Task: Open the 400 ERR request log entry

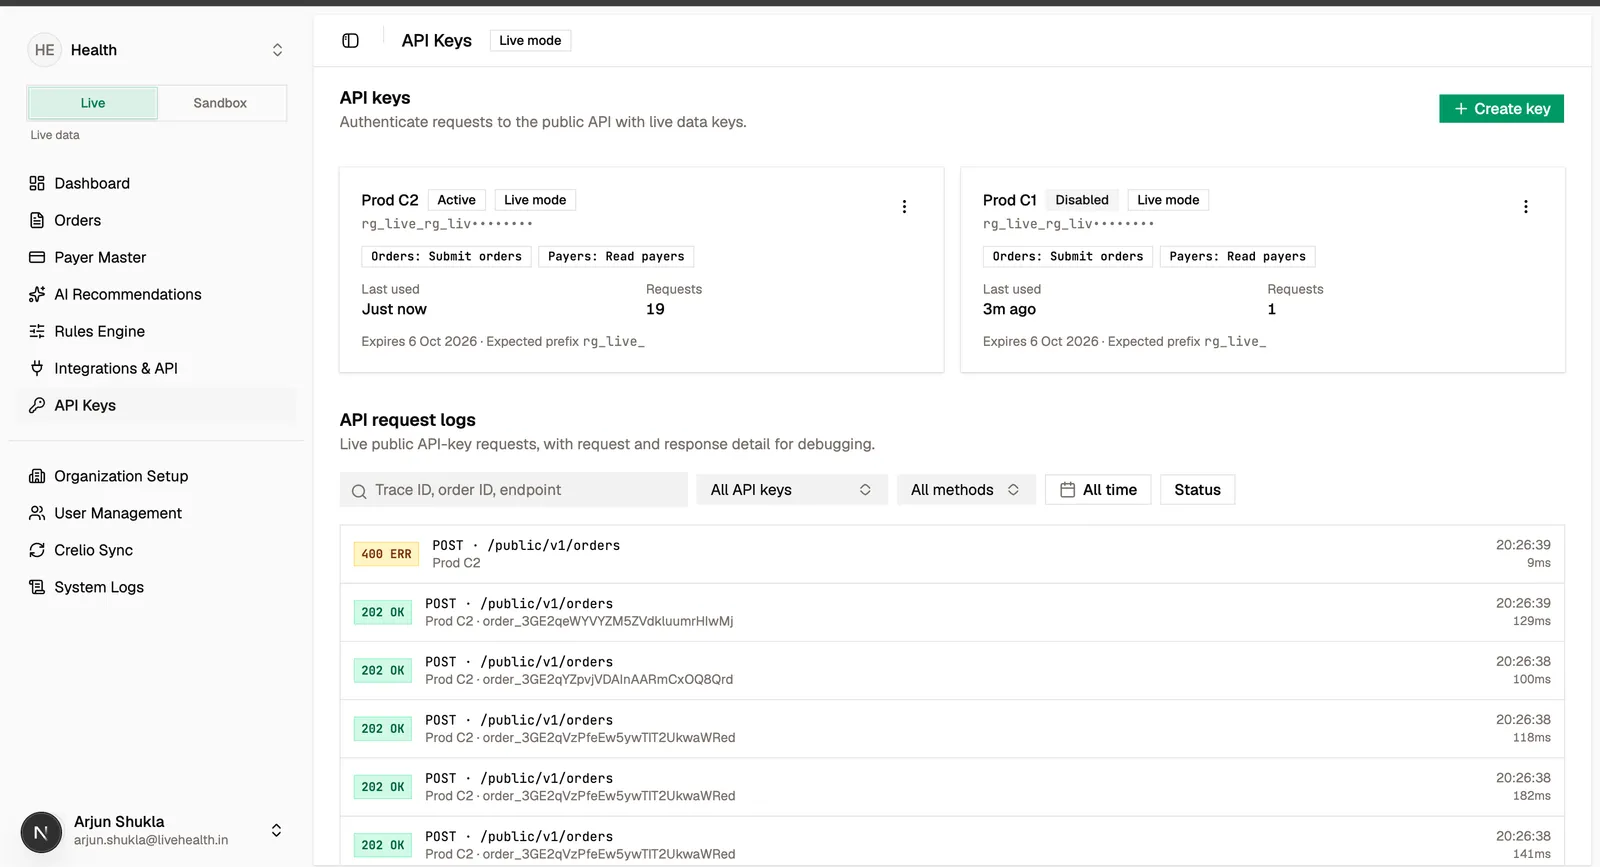Action: tap(952, 554)
